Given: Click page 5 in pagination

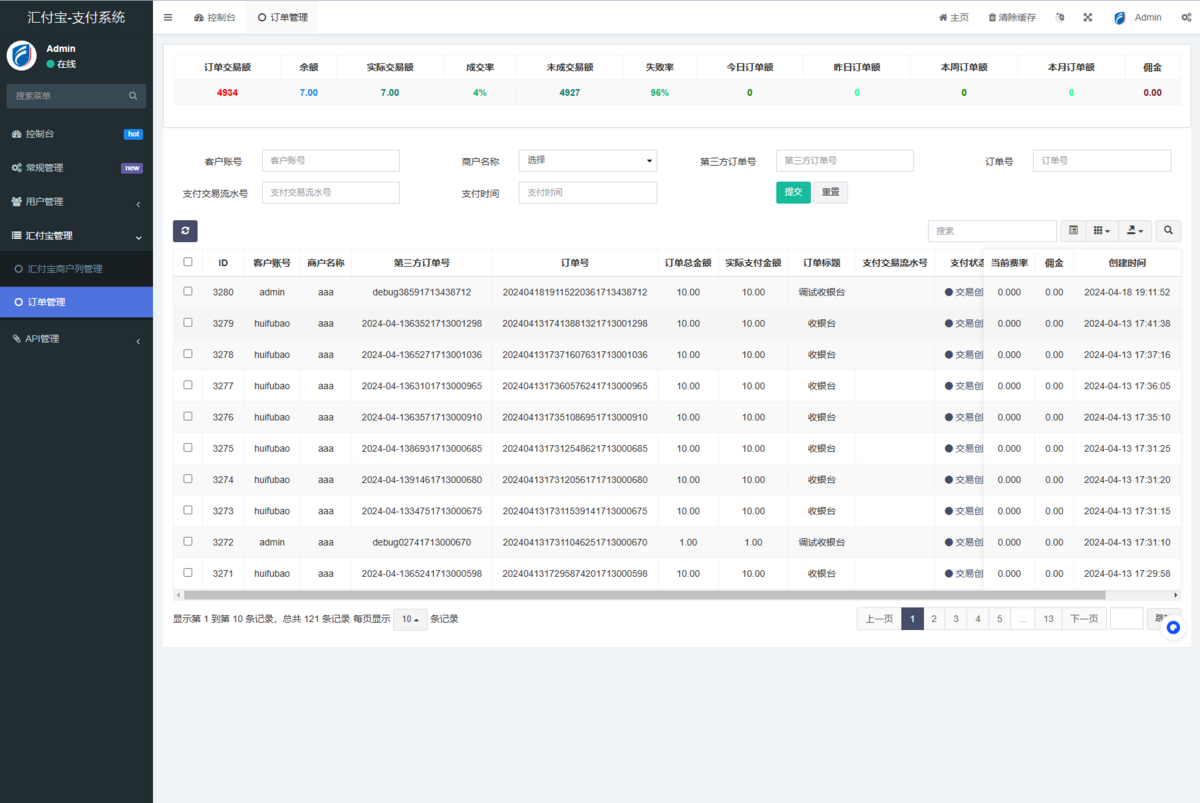Looking at the screenshot, I should coord(999,619).
